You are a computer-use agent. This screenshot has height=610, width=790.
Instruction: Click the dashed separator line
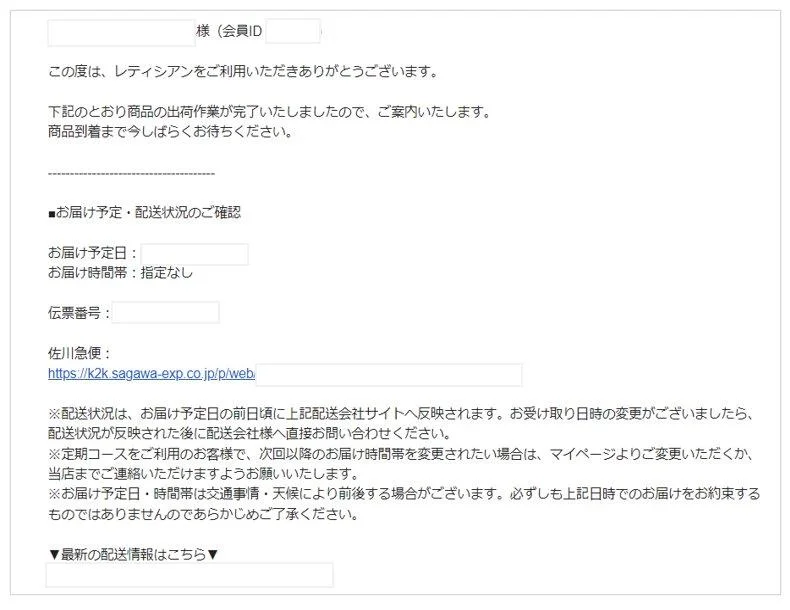pos(131,174)
